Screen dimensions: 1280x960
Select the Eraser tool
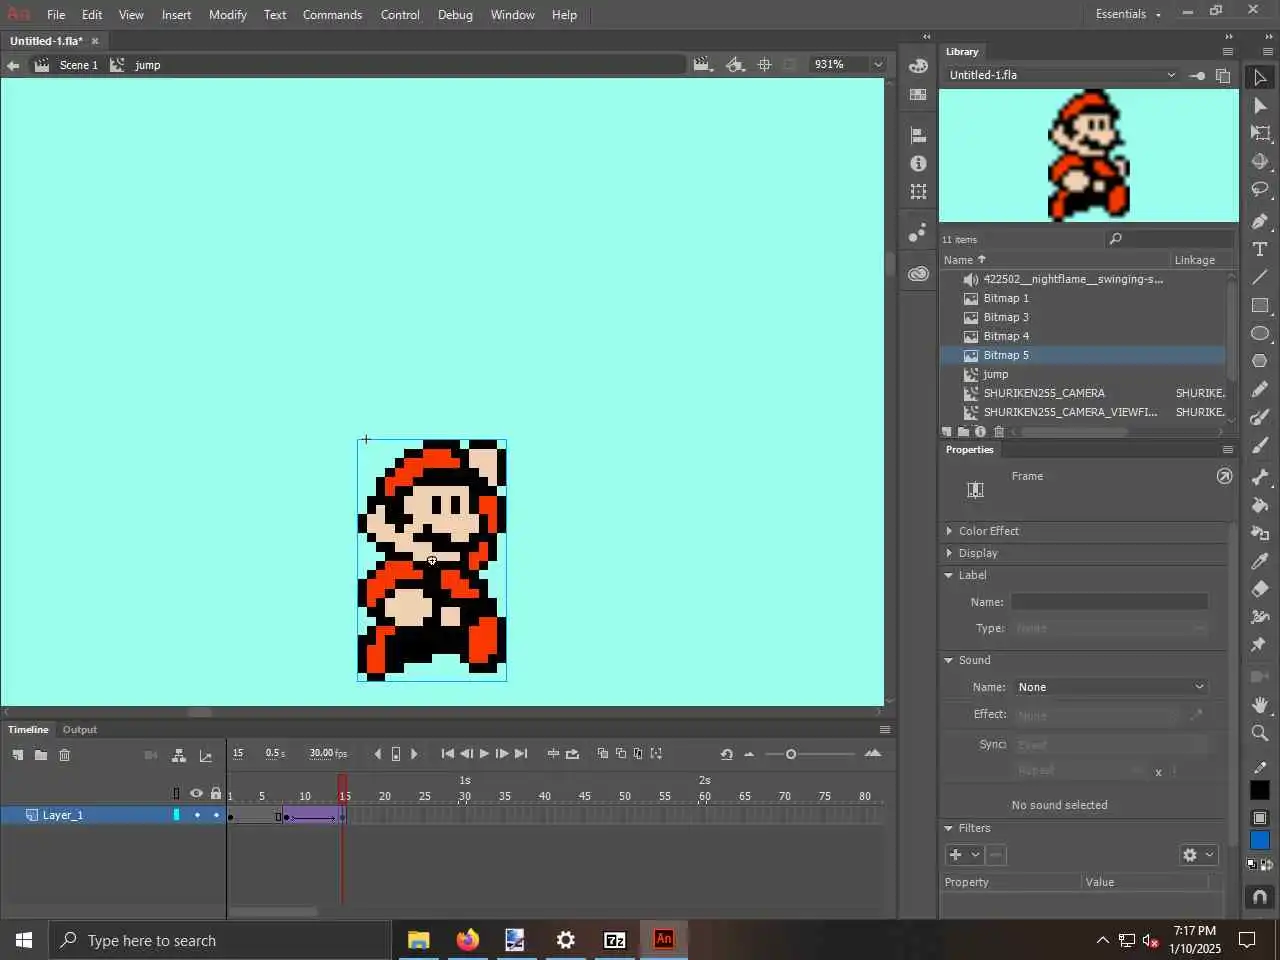point(1260,589)
